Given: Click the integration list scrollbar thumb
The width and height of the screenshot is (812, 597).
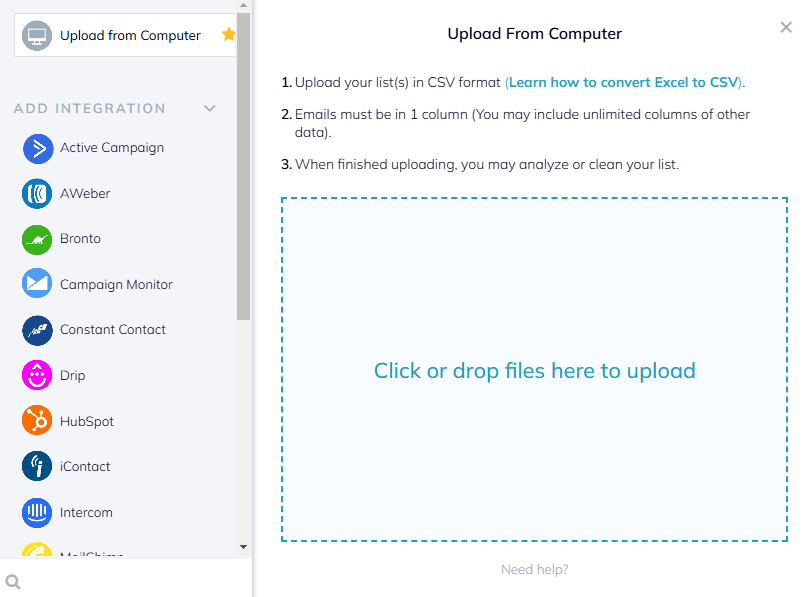Looking at the screenshot, I should (243, 167).
